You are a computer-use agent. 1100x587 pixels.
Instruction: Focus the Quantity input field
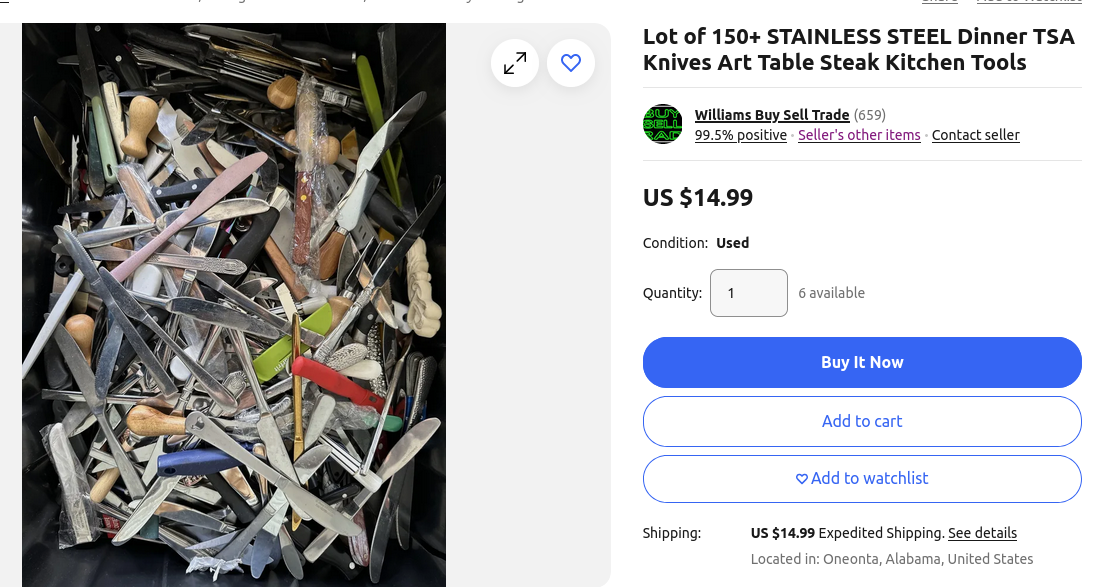click(x=748, y=293)
